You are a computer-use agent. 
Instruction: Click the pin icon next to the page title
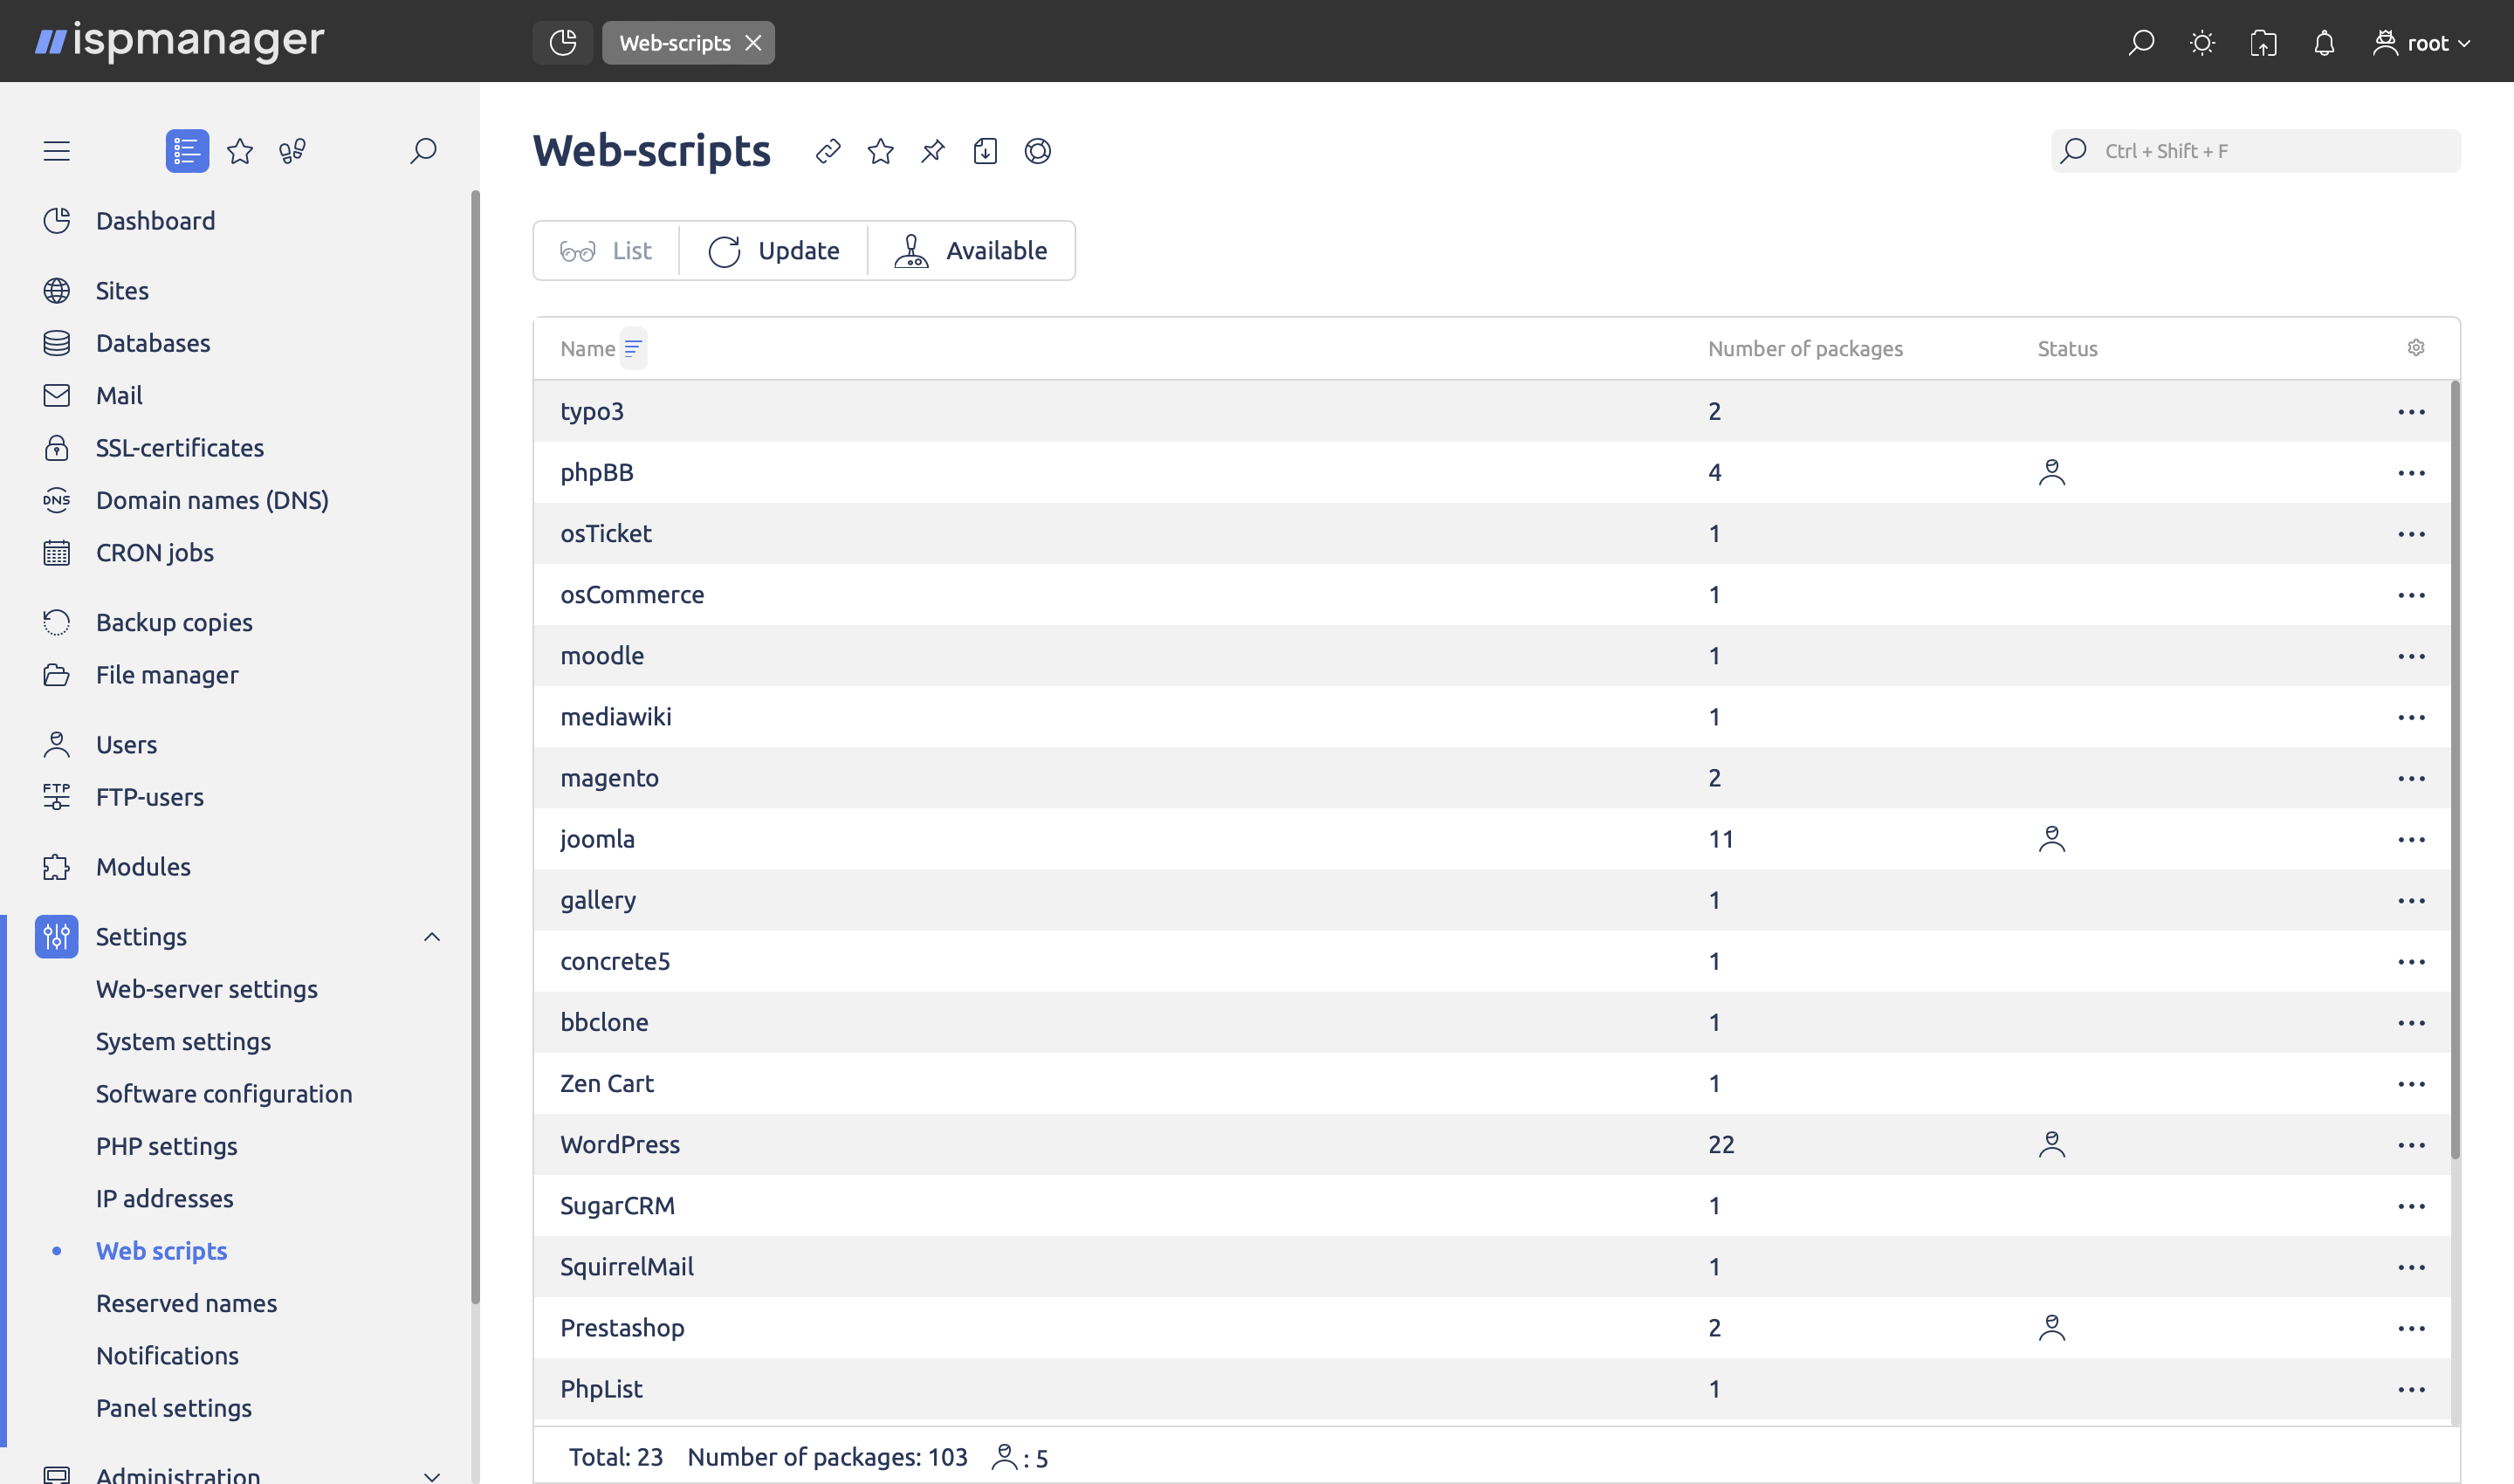tap(932, 151)
